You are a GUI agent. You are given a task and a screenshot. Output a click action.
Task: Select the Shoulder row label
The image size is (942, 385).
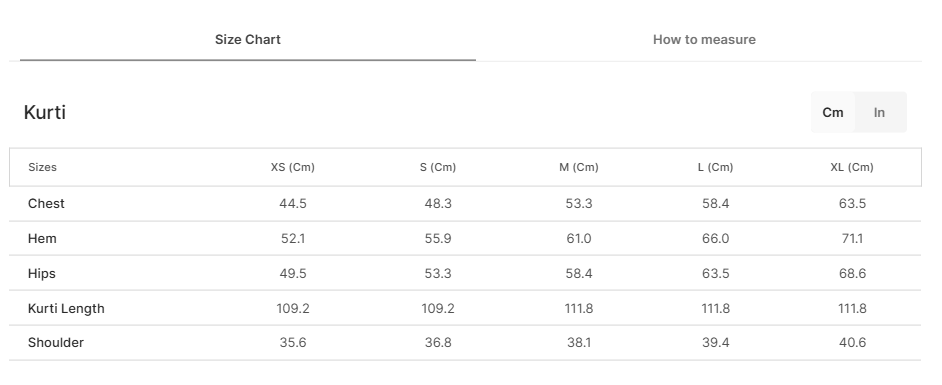click(56, 342)
